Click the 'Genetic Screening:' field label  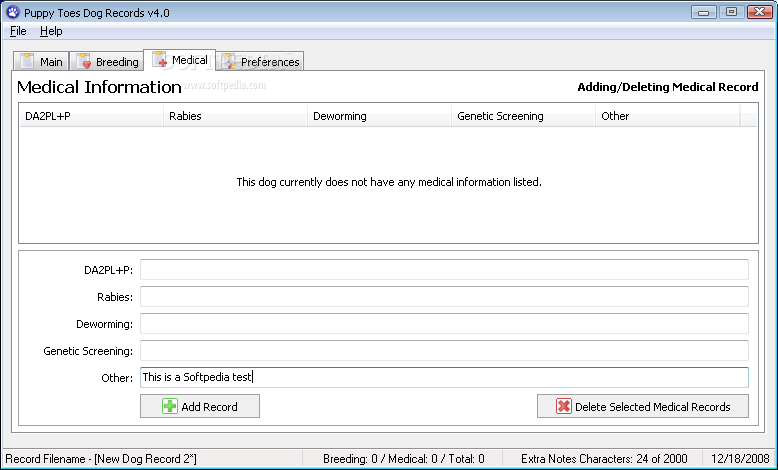[x=88, y=351]
